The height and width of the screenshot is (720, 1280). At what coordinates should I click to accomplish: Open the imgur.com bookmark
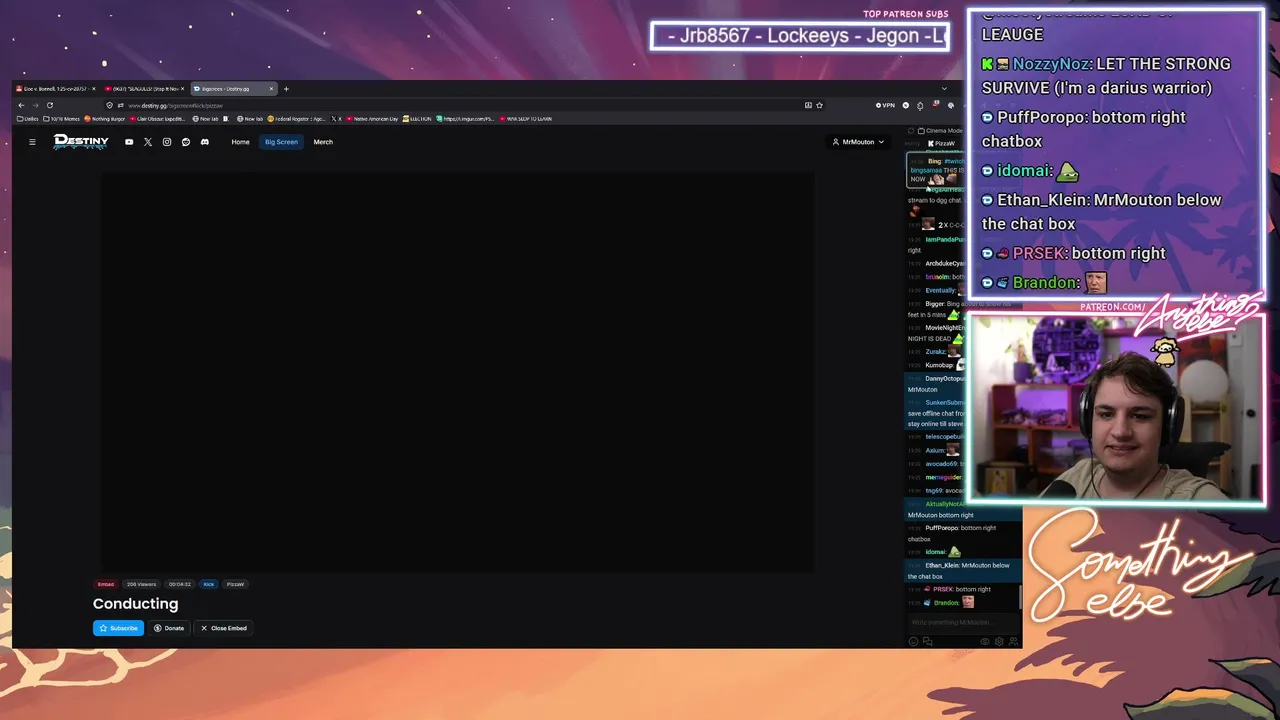coord(465,119)
